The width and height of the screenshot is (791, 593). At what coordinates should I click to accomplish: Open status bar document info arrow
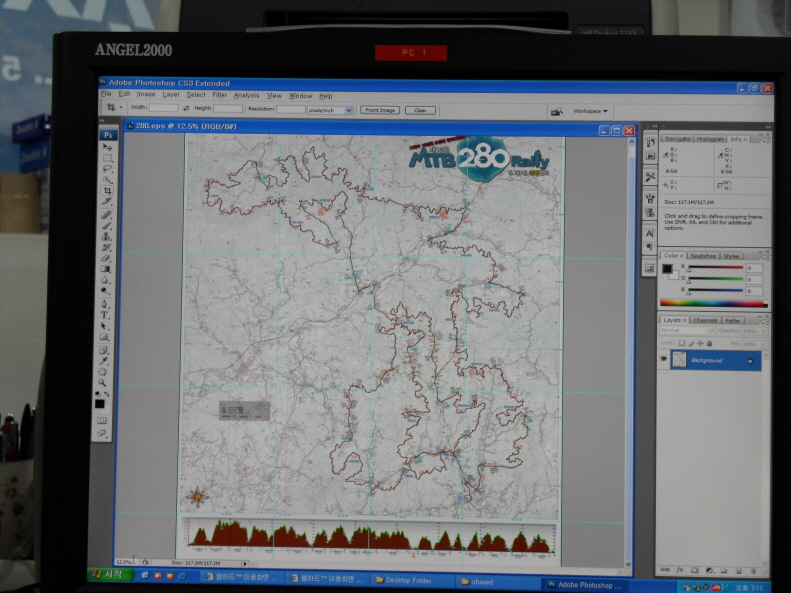click(x=245, y=563)
